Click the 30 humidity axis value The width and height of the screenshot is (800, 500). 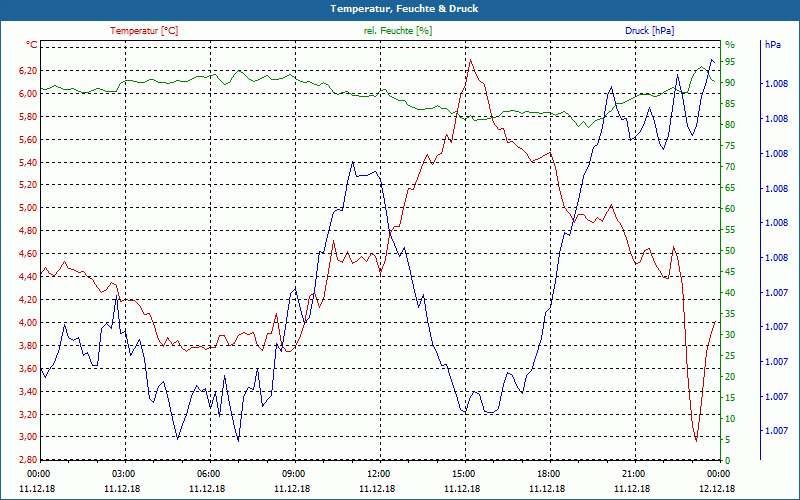[730, 335]
